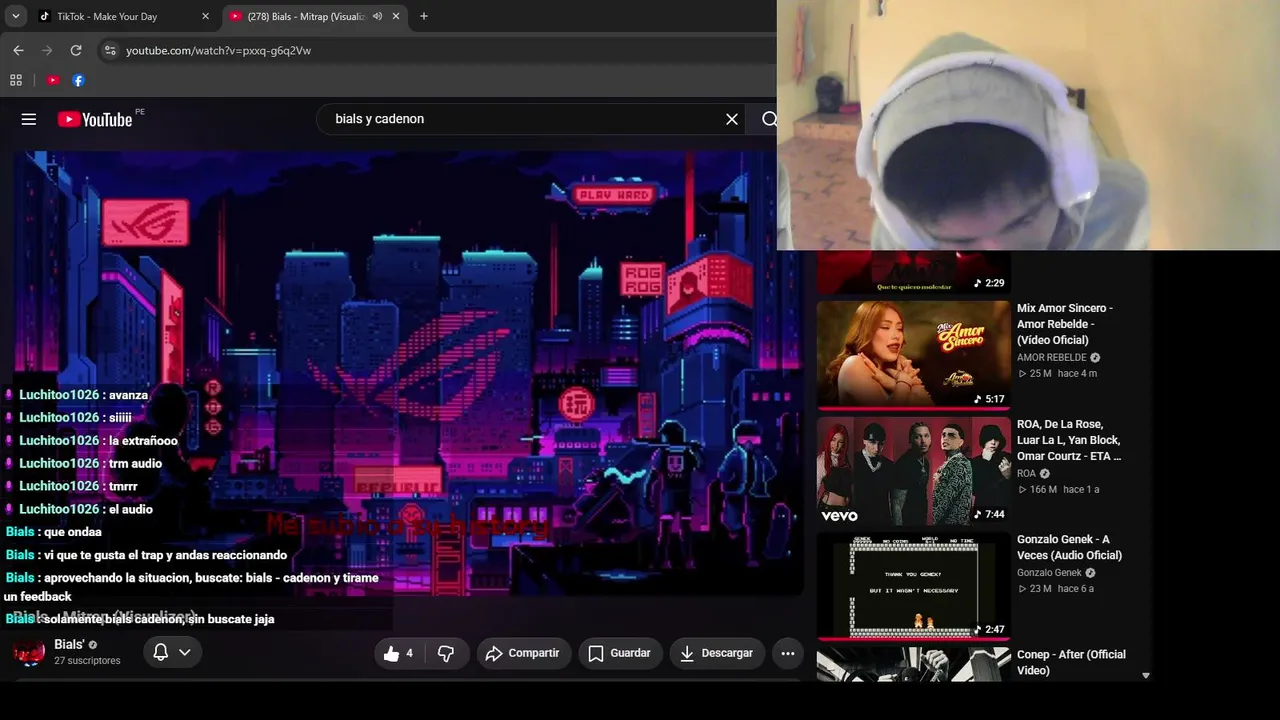Screen dimensions: 1280x720
Task: Visit the AMOR REBELDE channel
Action: tap(1052, 358)
